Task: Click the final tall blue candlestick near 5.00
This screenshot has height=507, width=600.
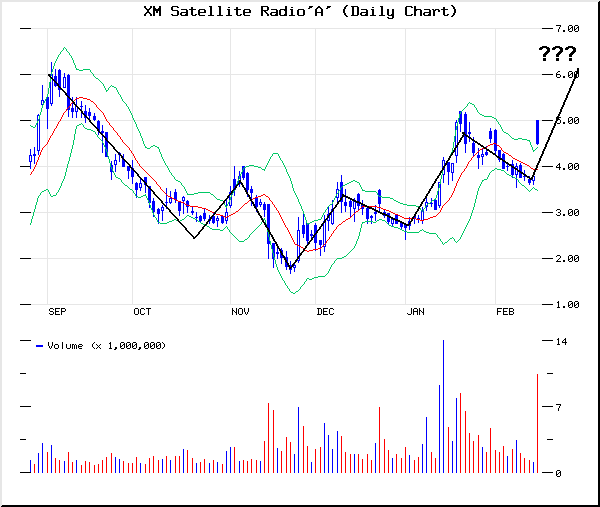Action: tap(538, 132)
